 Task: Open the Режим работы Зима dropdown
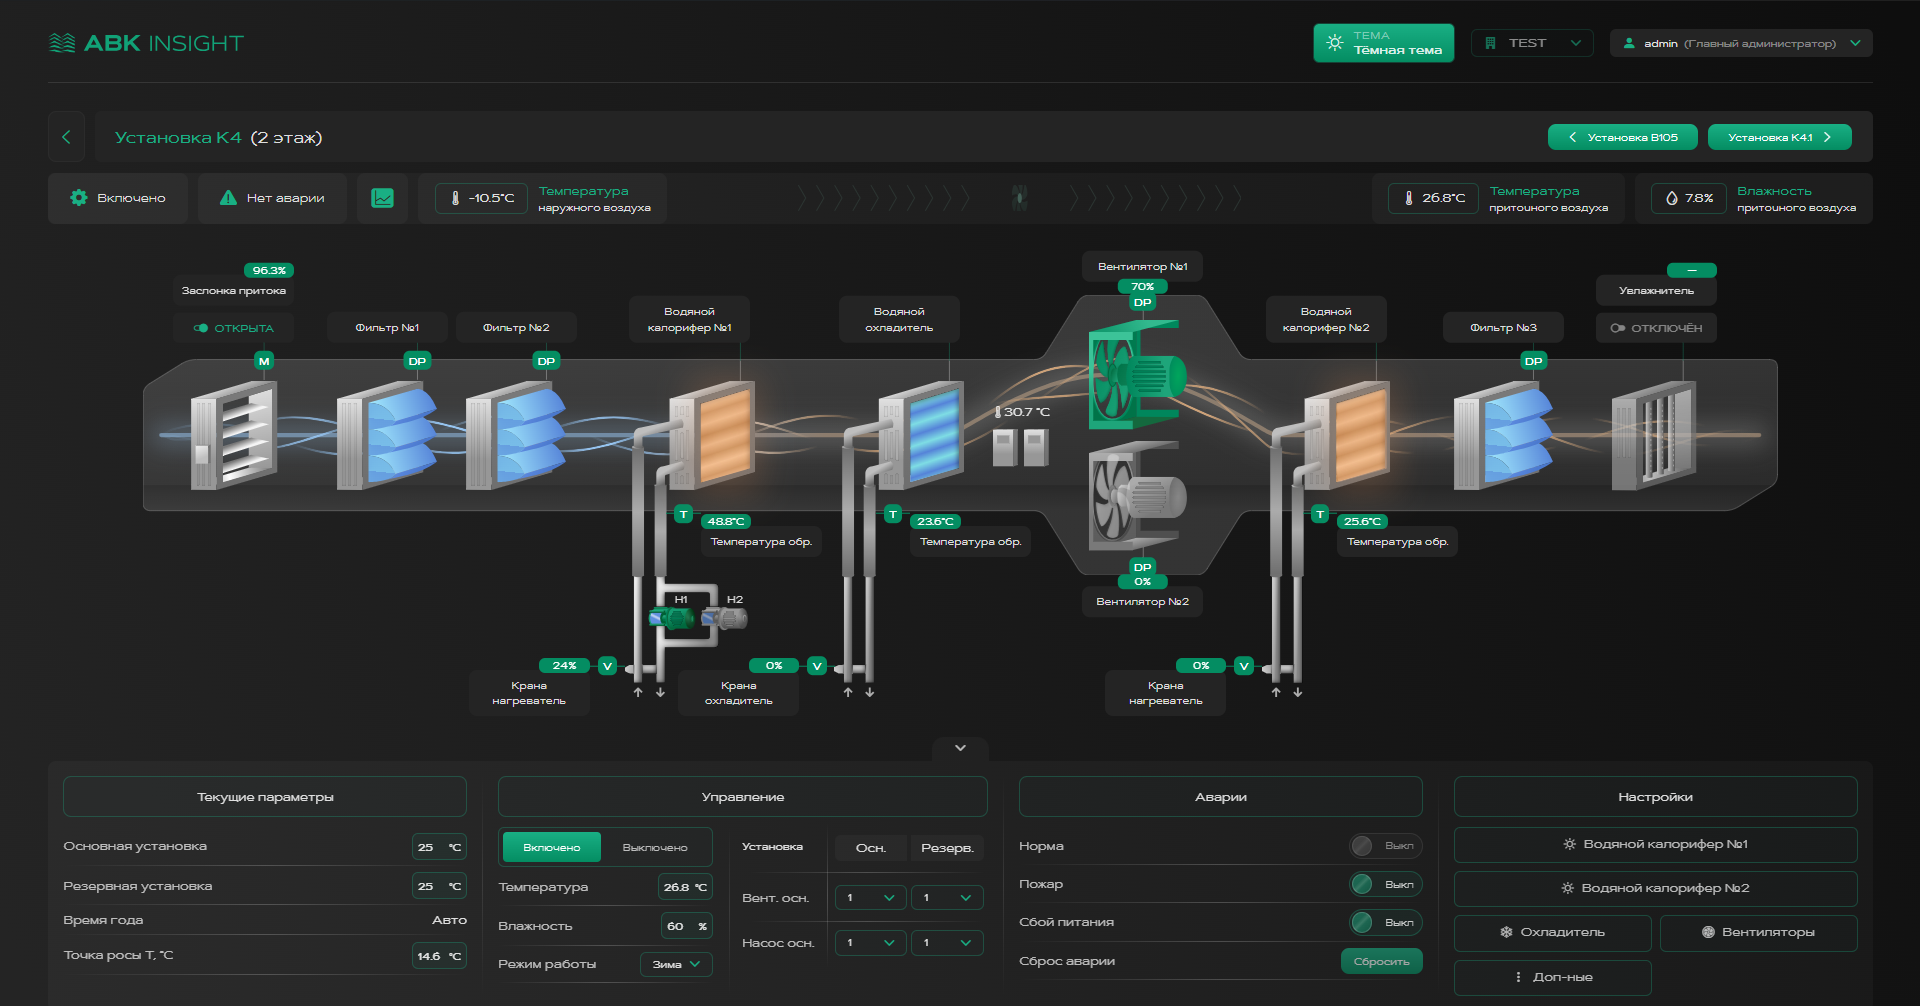point(676,964)
